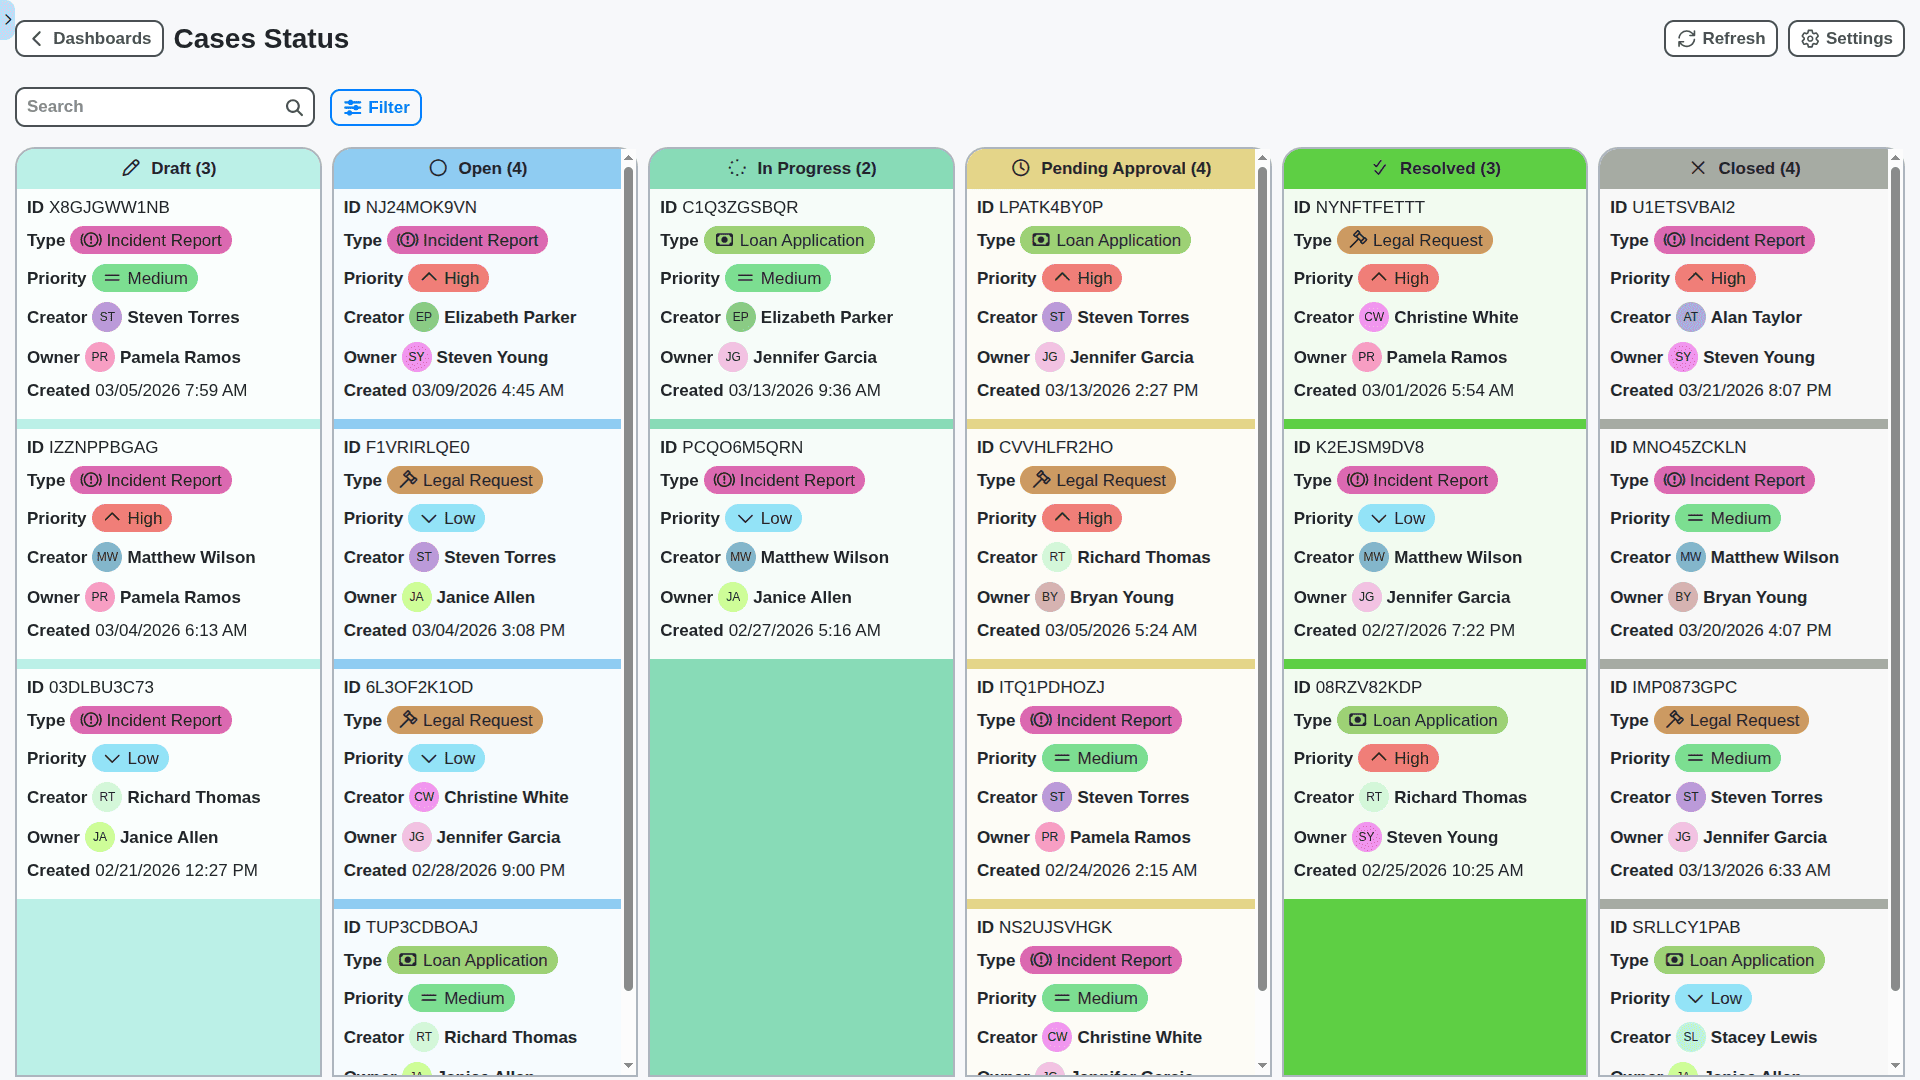The image size is (1920, 1080).
Task: Click the High priority chevron on card IZZNPPBGAG
Action: pyautogui.click(x=110, y=518)
